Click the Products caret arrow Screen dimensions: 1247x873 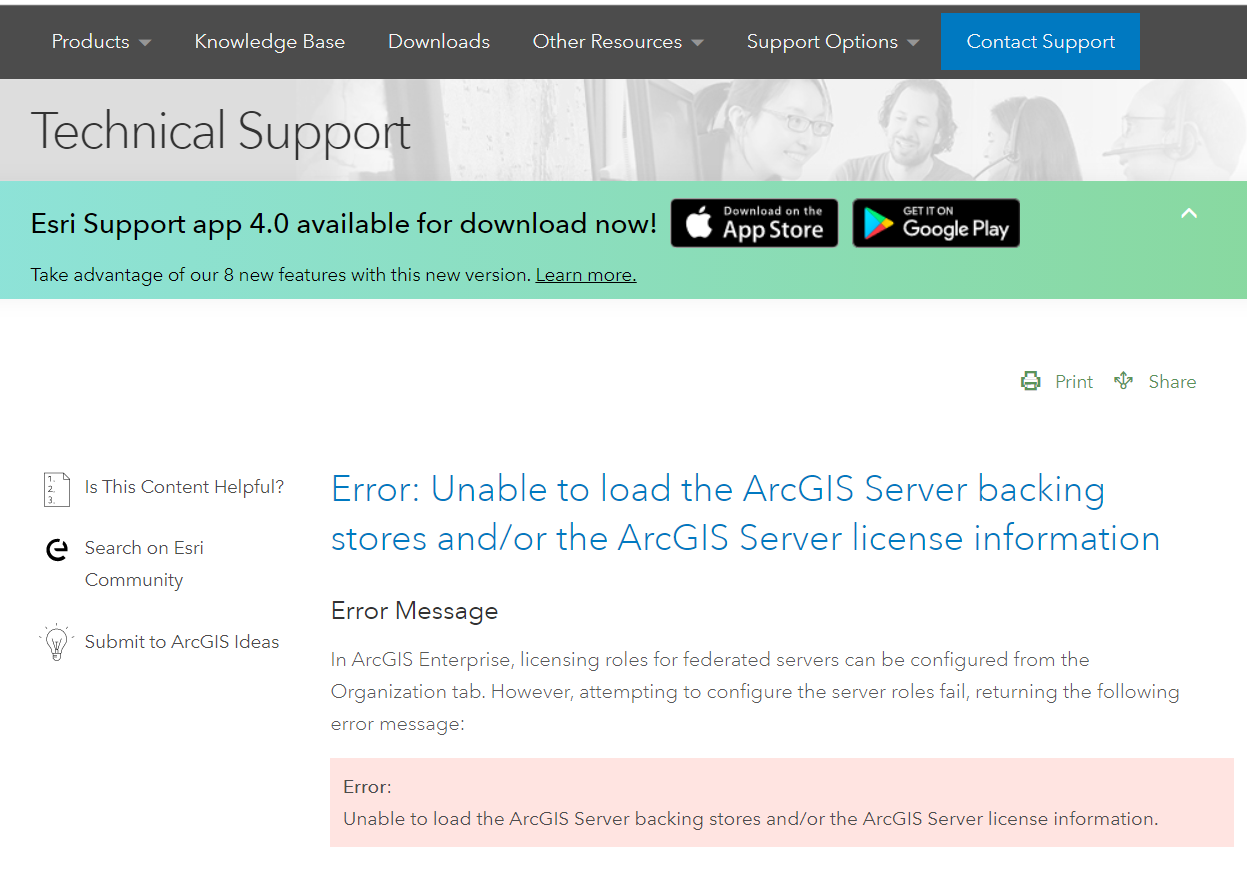click(x=145, y=43)
